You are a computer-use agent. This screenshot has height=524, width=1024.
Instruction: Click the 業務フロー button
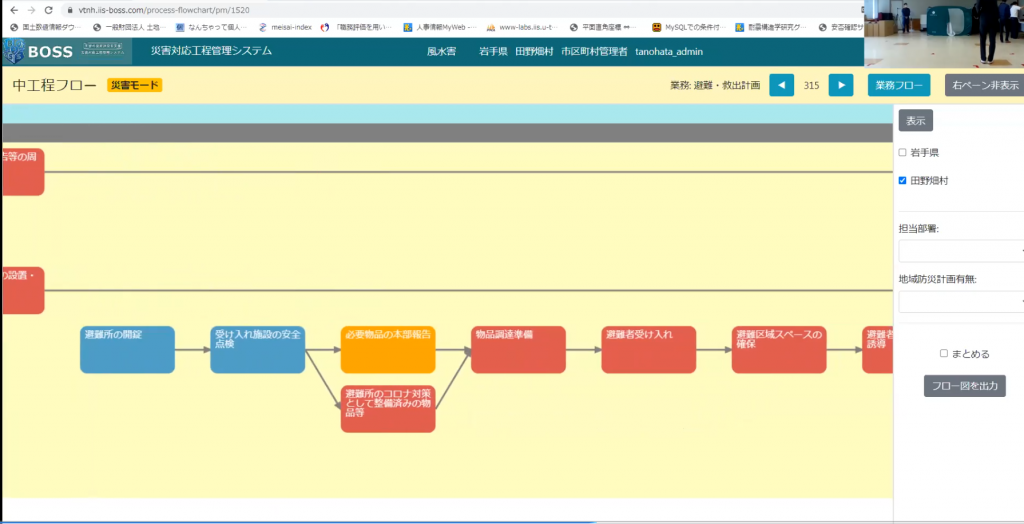[898, 86]
